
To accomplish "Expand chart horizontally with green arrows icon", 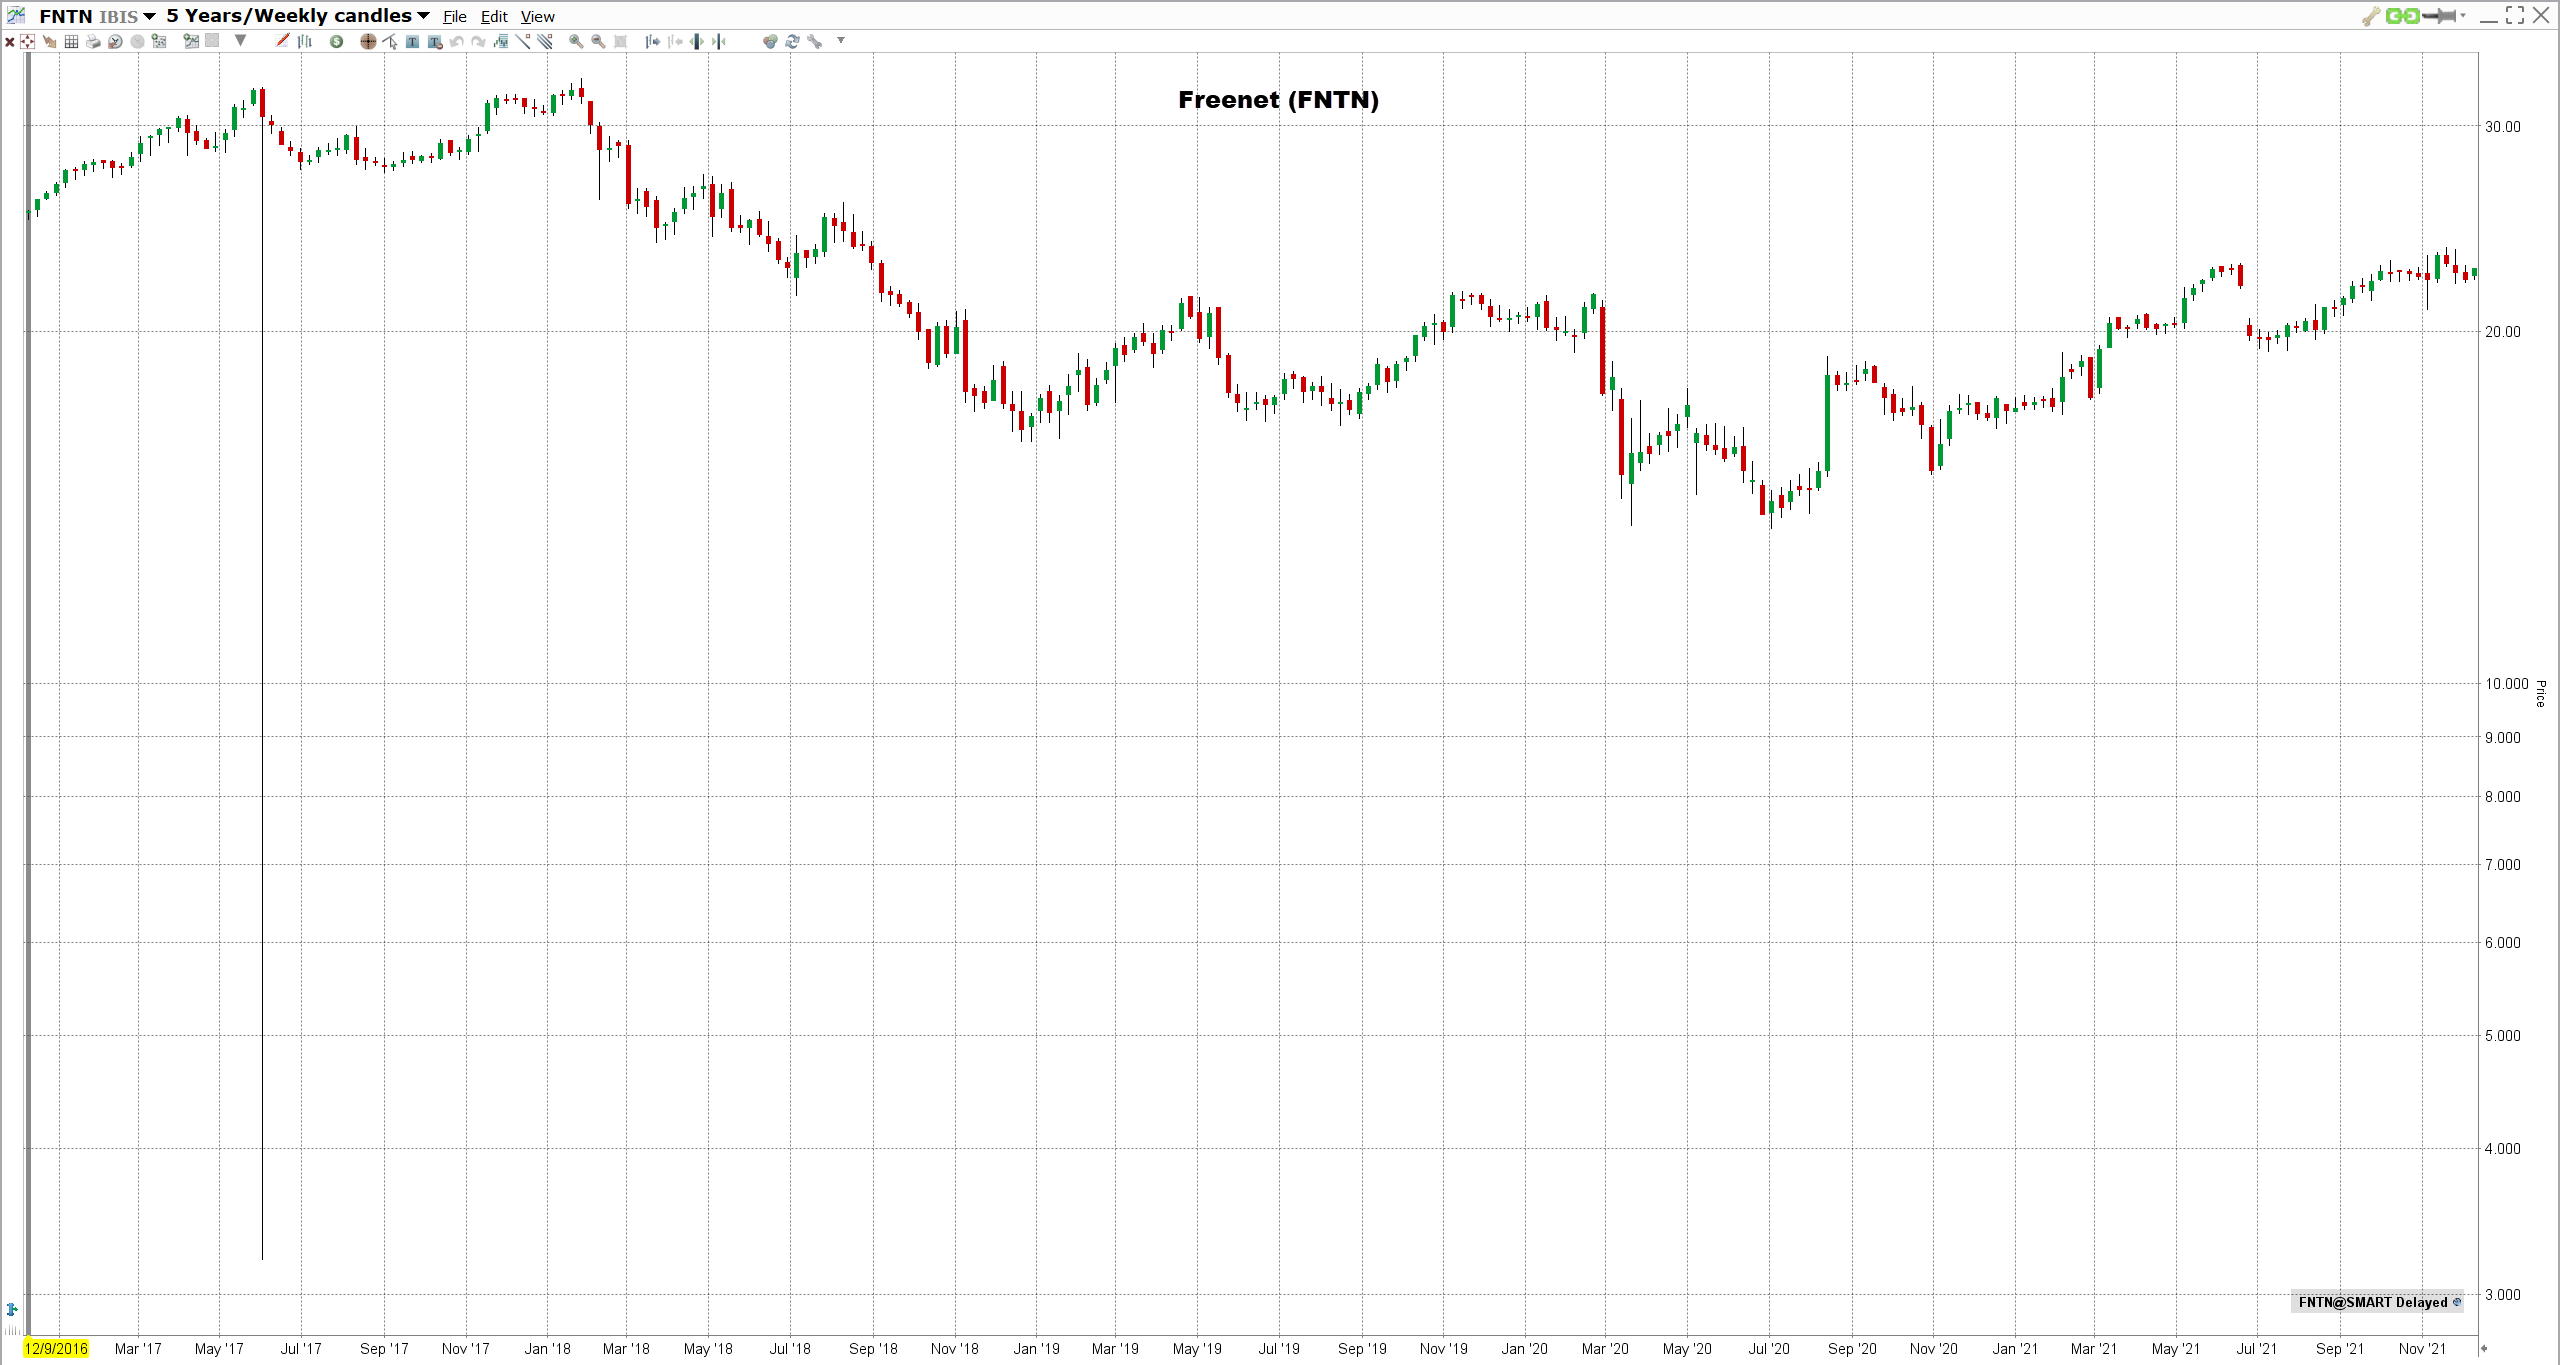I will point(696,41).
